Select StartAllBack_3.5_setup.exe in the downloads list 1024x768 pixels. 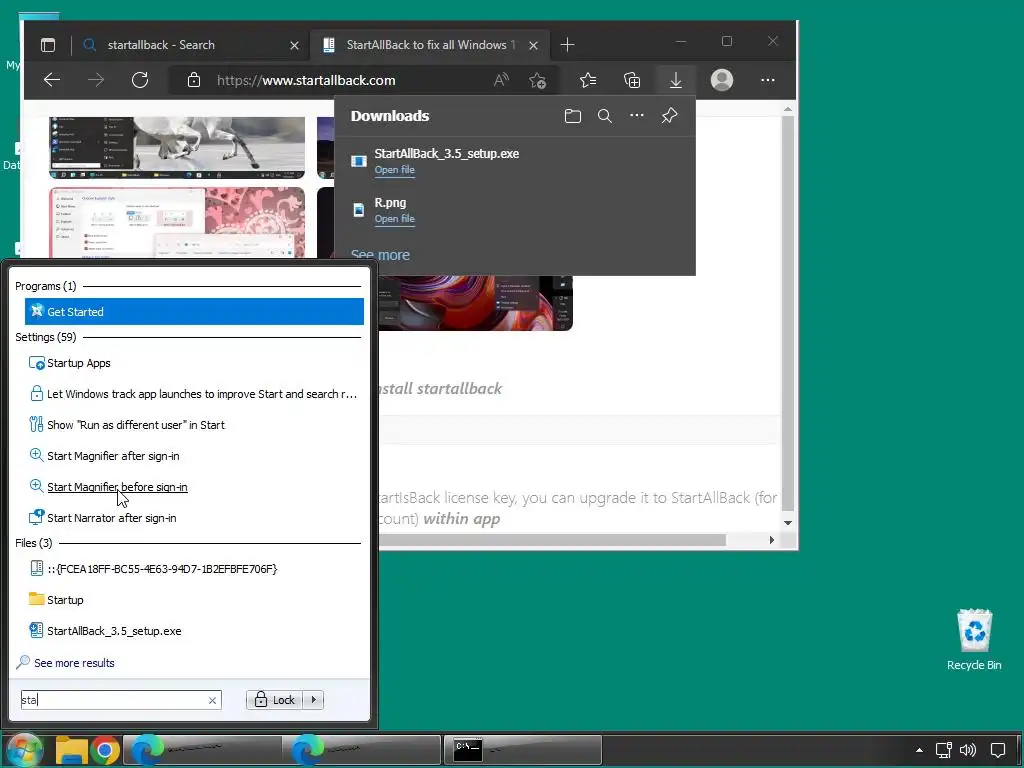pyautogui.click(x=447, y=153)
